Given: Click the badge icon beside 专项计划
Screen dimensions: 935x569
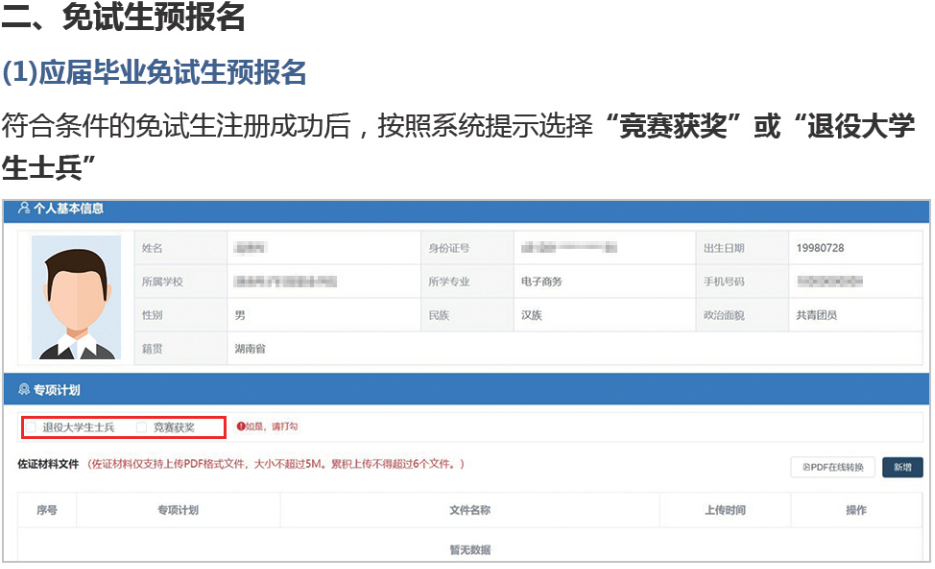Looking at the screenshot, I should point(24,389).
